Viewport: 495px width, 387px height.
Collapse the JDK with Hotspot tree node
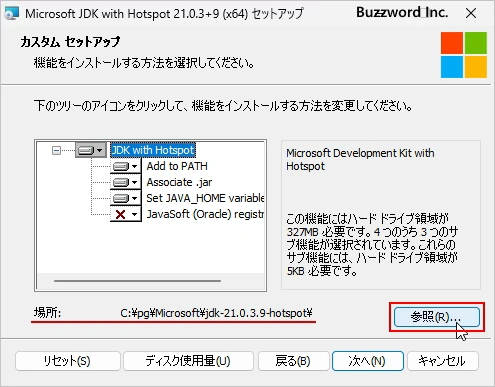pyautogui.click(x=56, y=151)
